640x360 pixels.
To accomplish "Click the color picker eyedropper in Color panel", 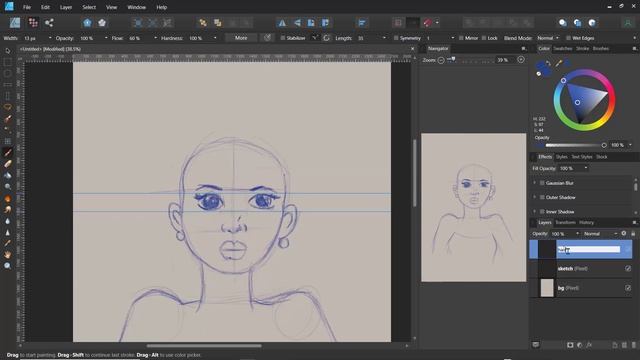I will (x=558, y=63).
